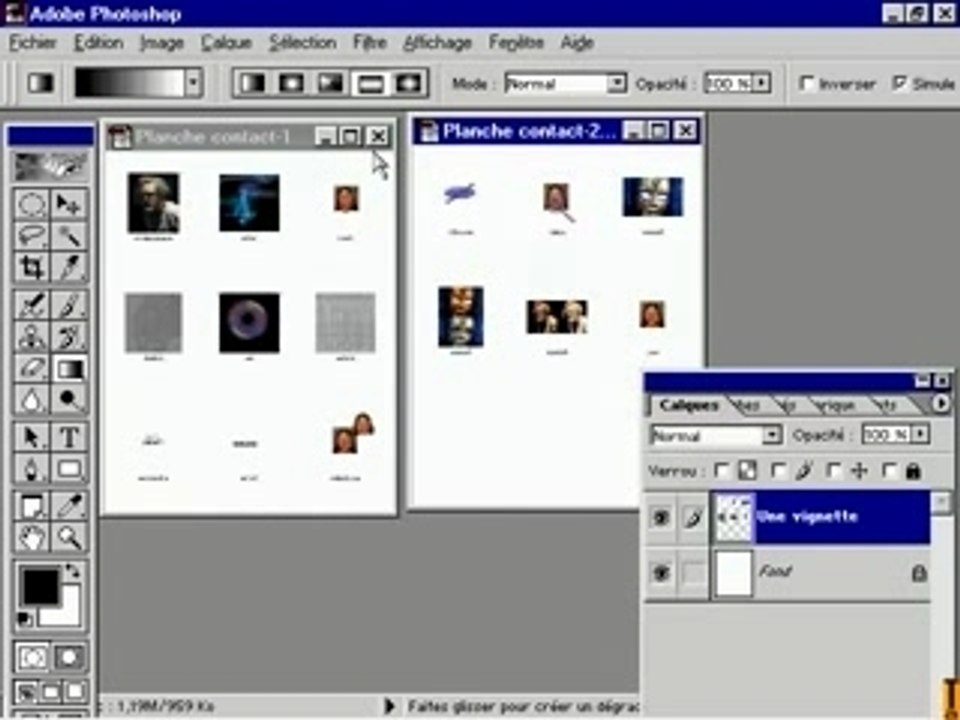960x720 pixels.
Task: Select the Move tool
Action: (69, 204)
